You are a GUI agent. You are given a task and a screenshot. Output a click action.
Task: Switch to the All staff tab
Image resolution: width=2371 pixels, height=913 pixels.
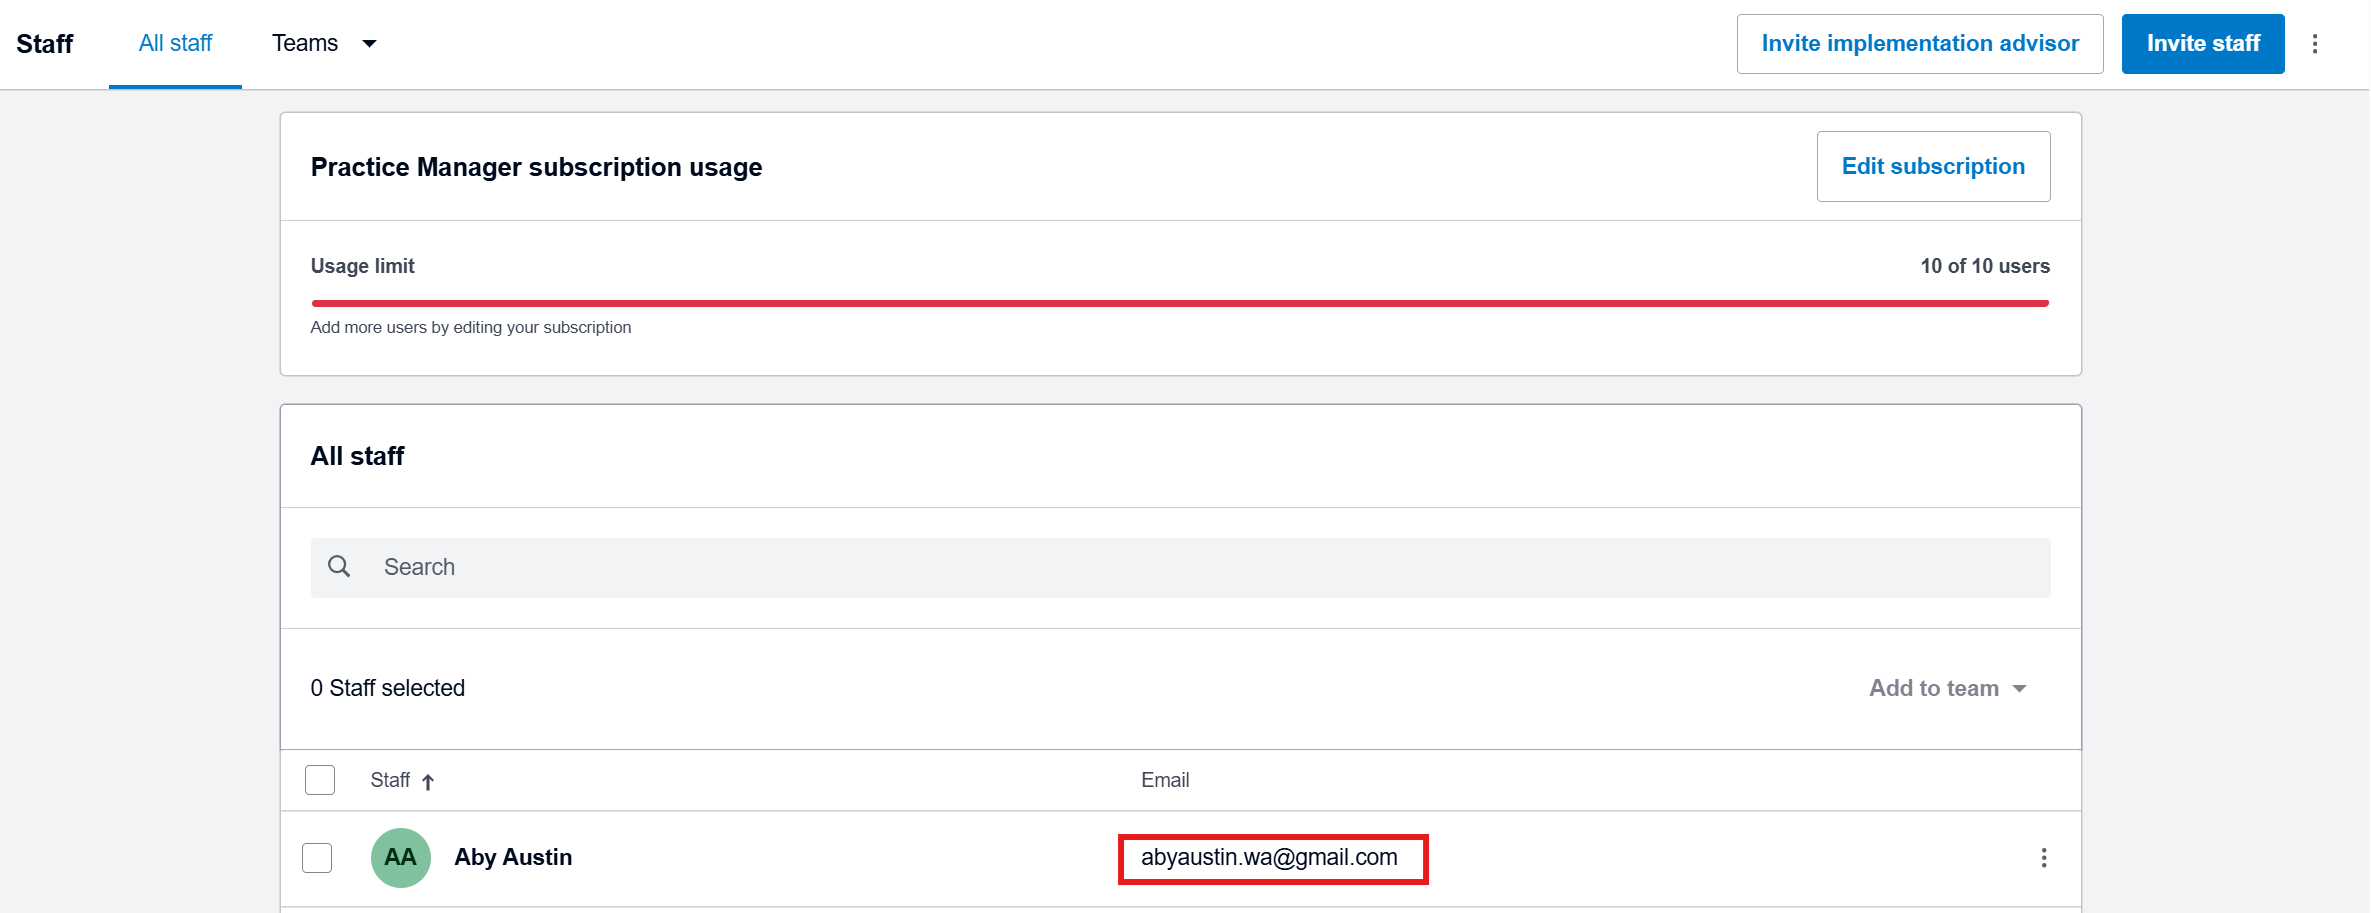click(x=175, y=44)
